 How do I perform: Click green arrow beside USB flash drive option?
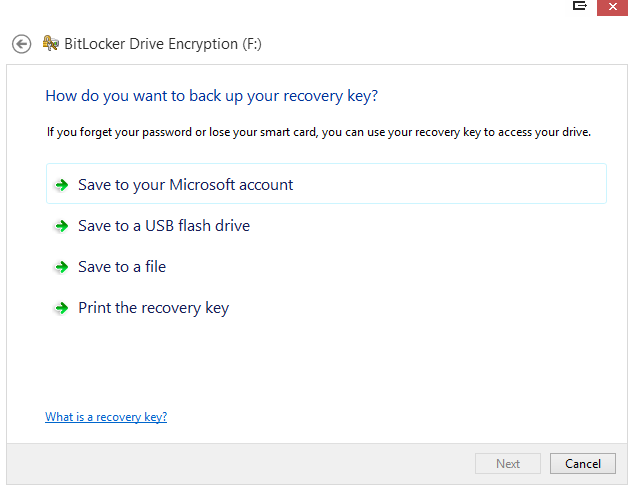point(62,226)
